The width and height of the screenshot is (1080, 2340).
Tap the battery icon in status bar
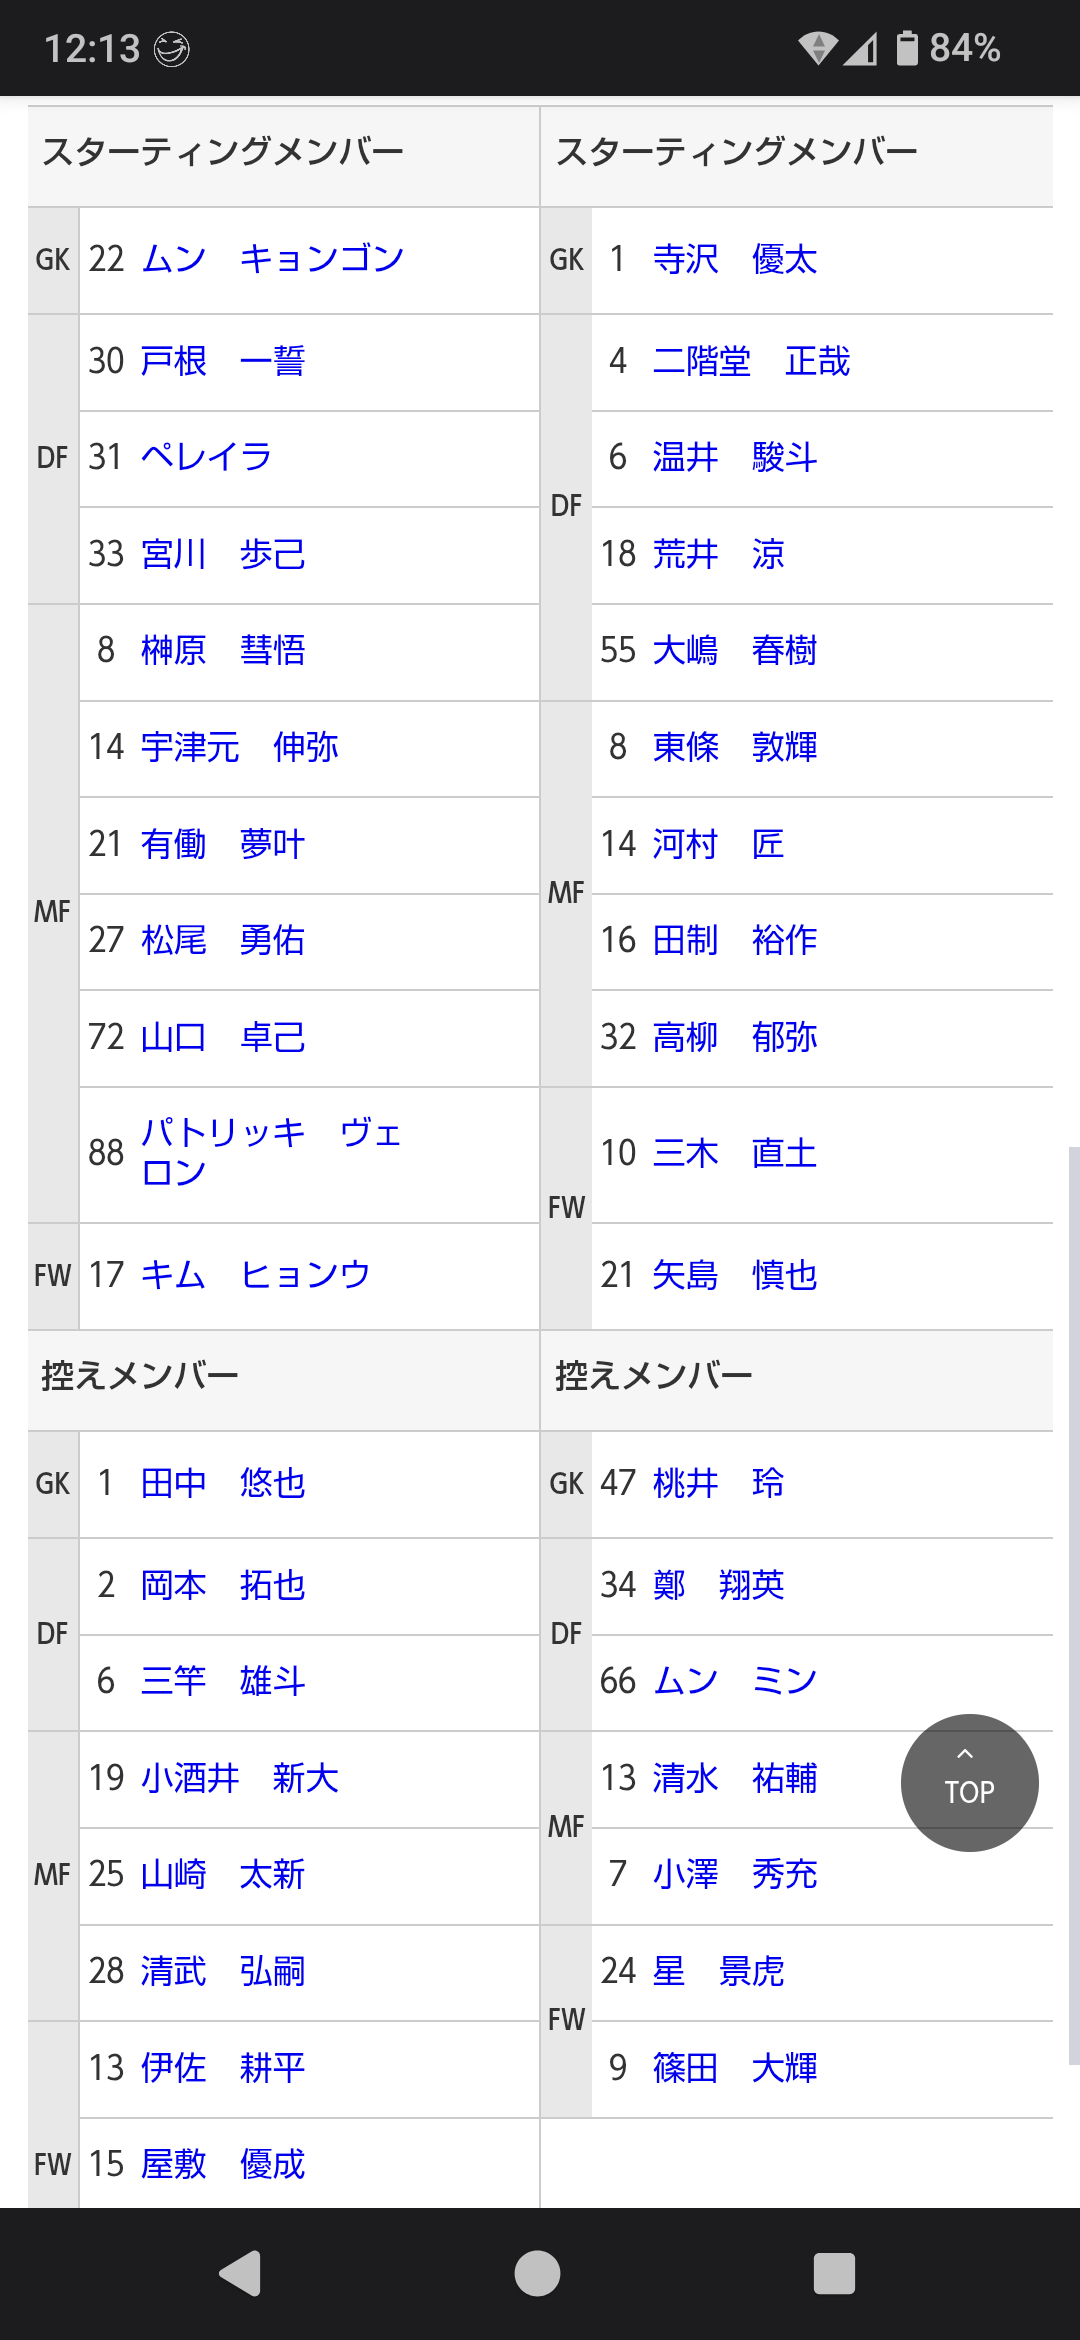906,47
